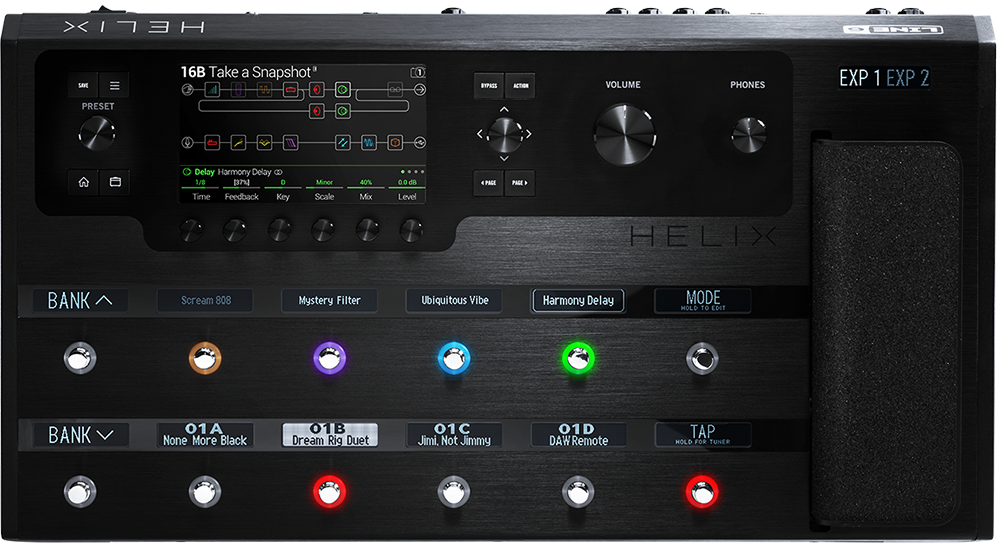Select the Level parameter on screen
Viewport: 1000px width, 545px height.
[x=407, y=190]
